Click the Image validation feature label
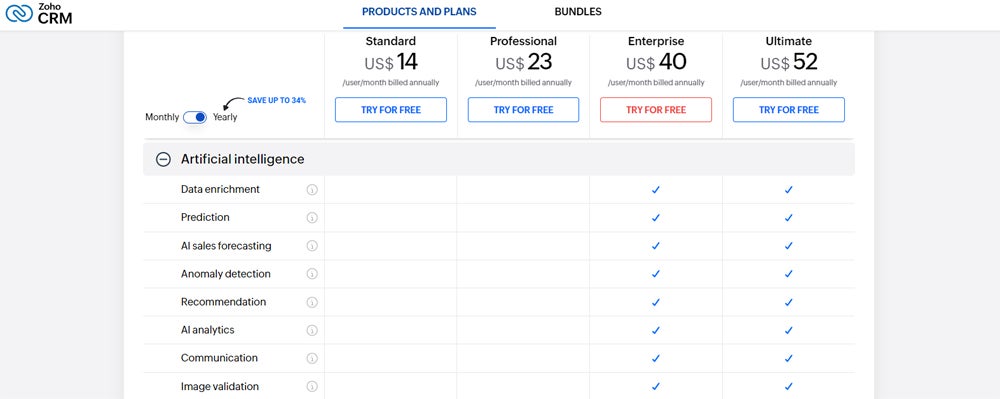Viewport: 1000px width, 399px height. (x=220, y=386)
